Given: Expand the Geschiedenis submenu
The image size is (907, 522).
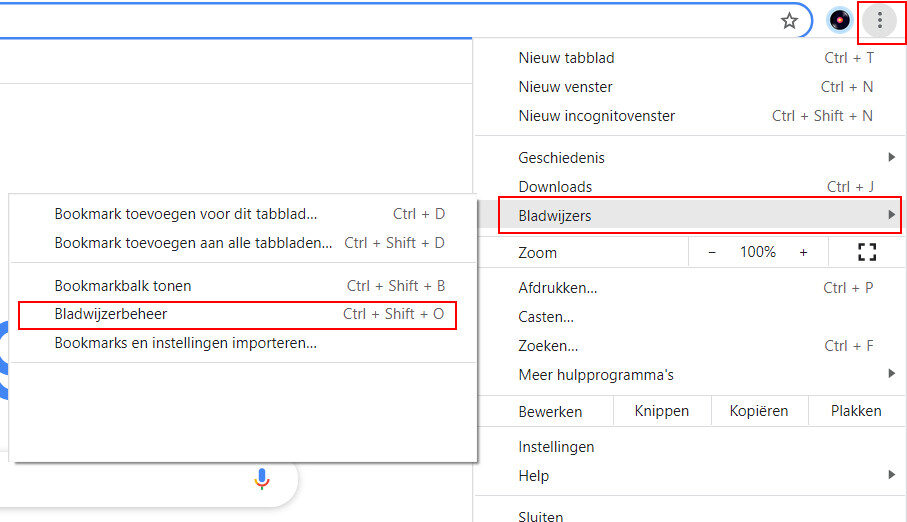Looking at the screenshot, I should pyautogui.click(x=561, y=158).
